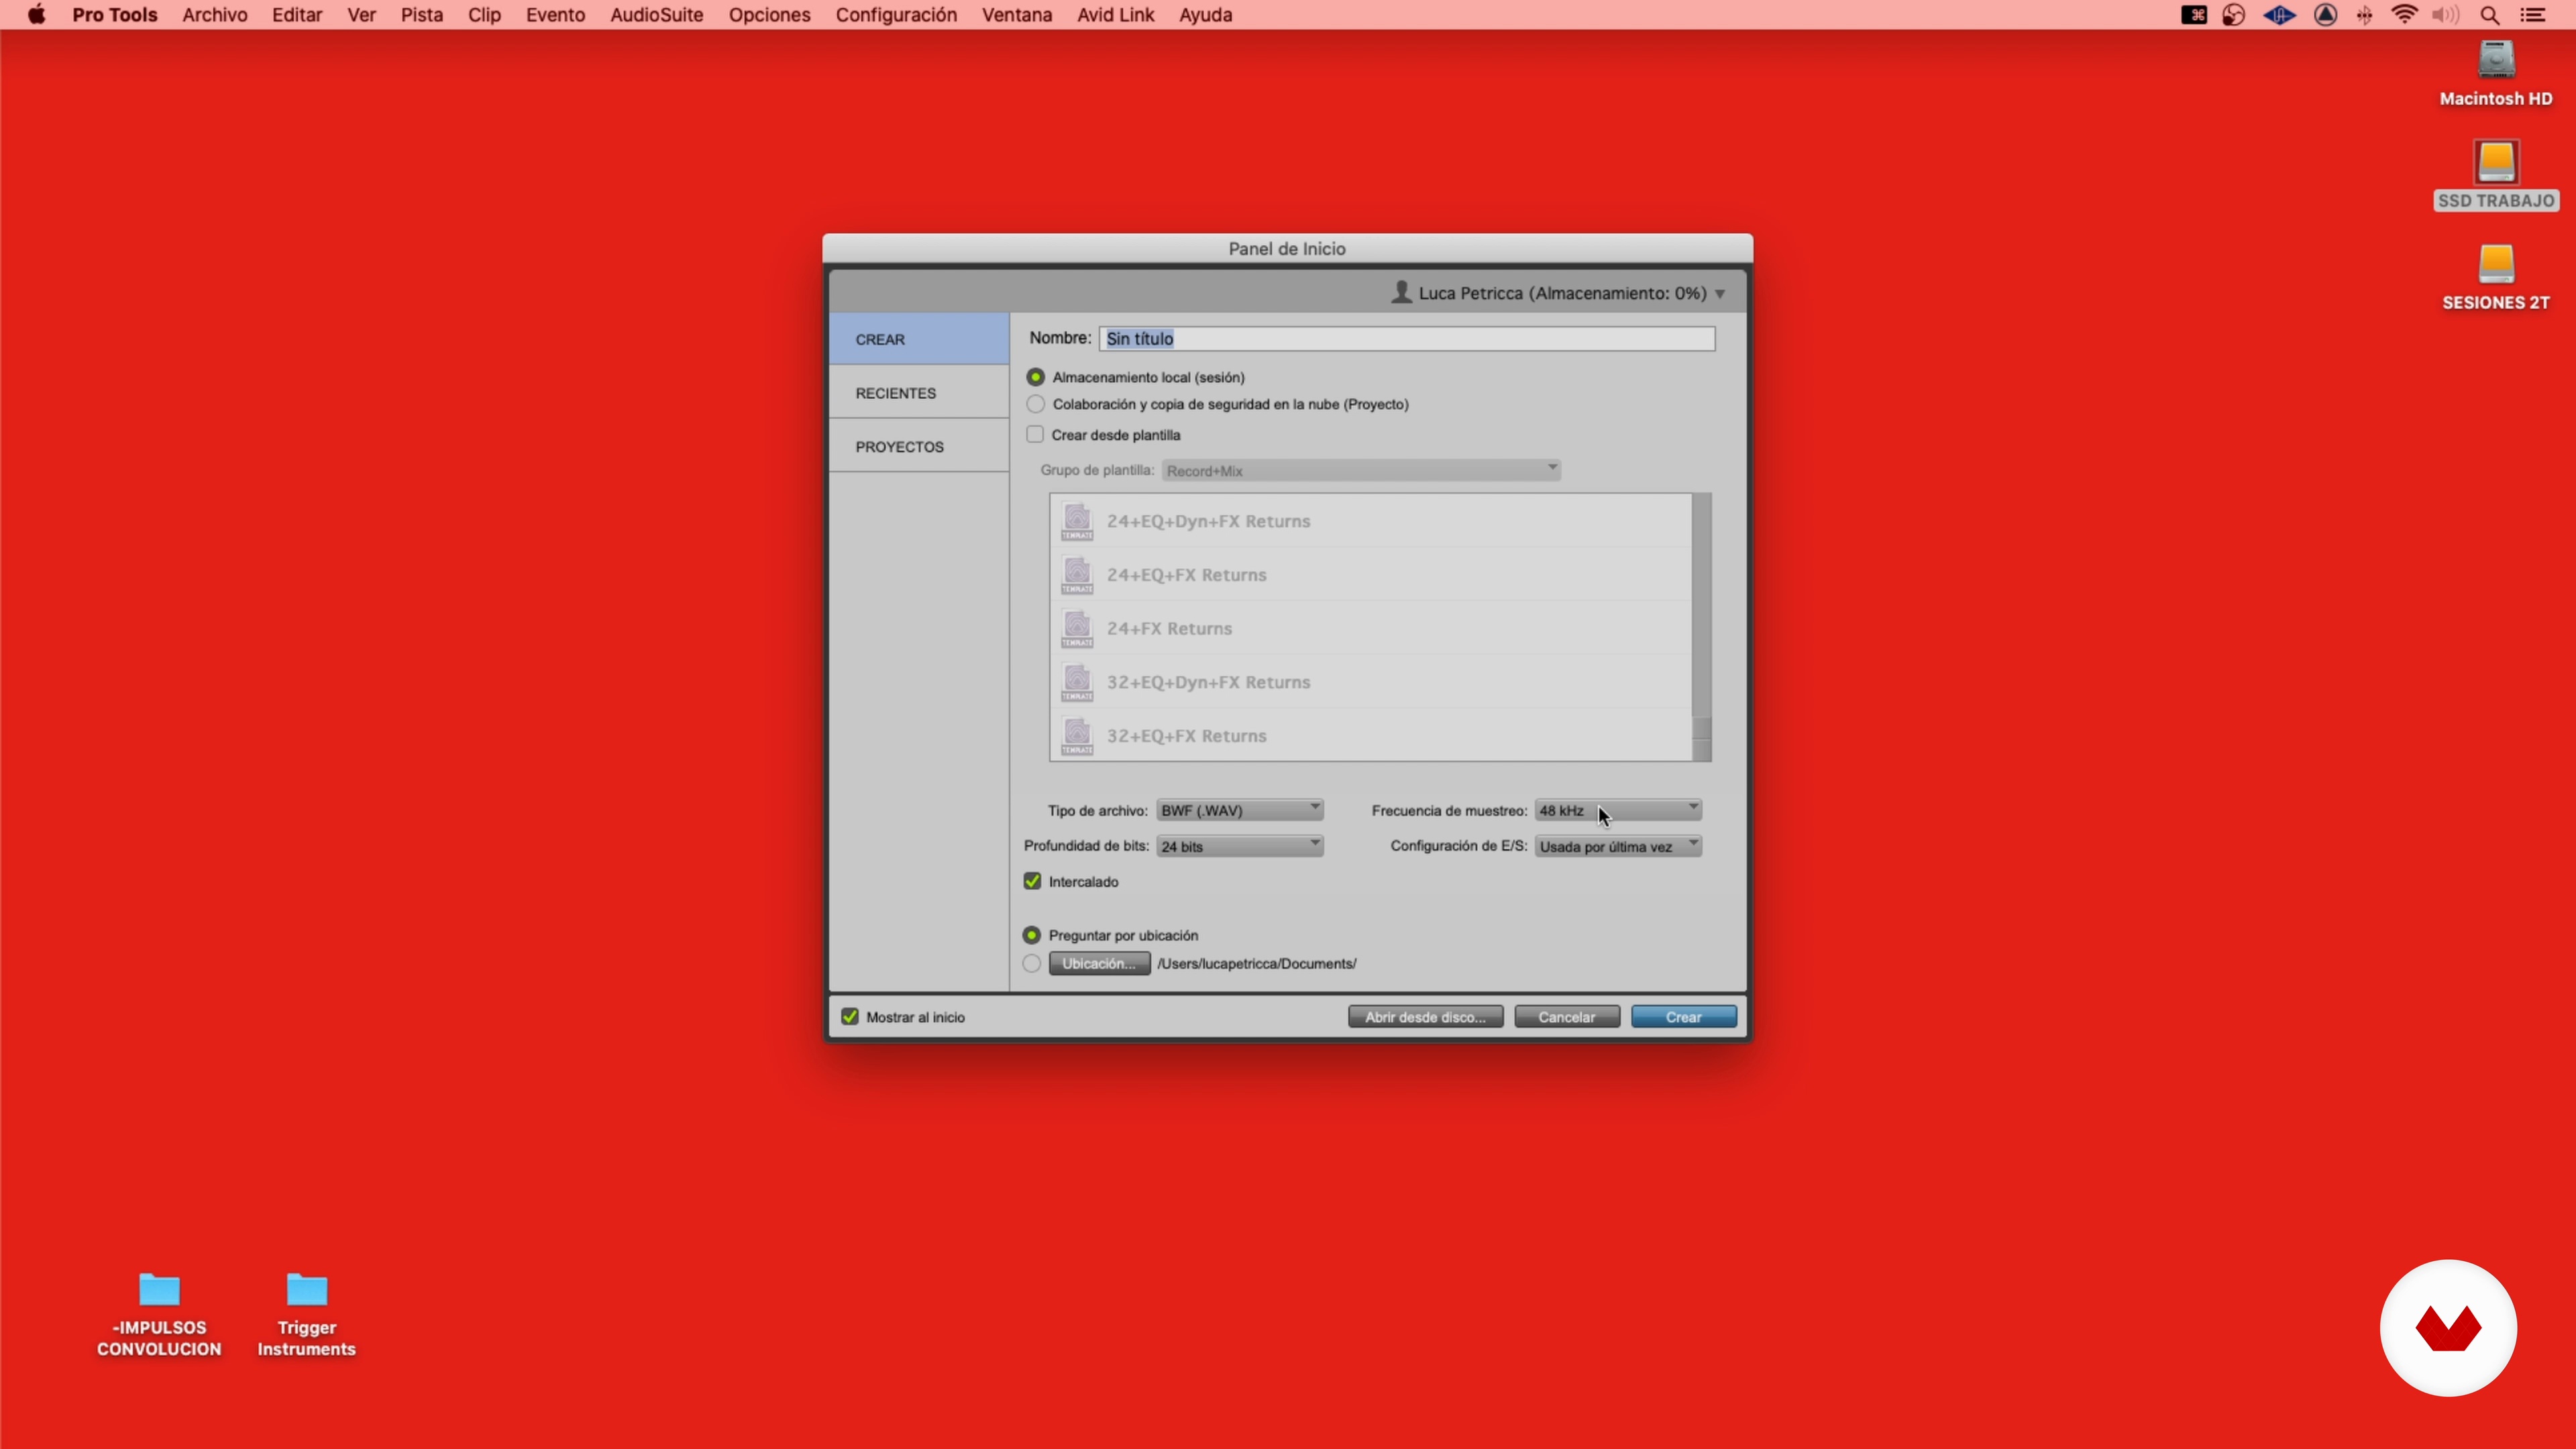Open the Pista menu

tap(422, 15)
